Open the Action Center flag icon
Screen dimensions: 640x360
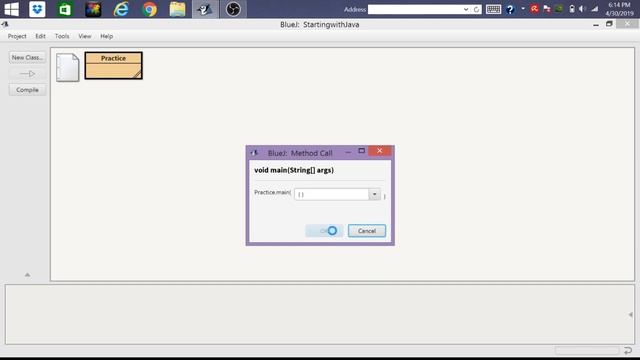click(547, 9)
